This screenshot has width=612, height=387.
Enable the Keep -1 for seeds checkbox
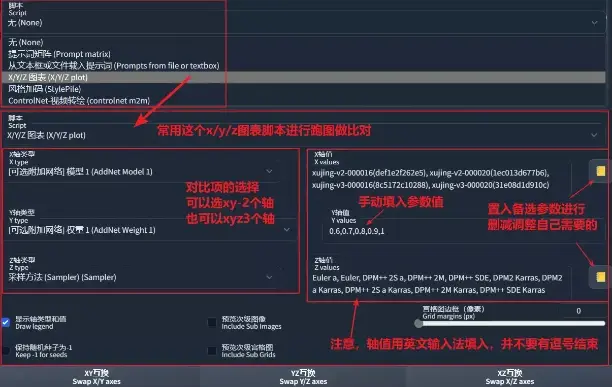coord(6,350)
